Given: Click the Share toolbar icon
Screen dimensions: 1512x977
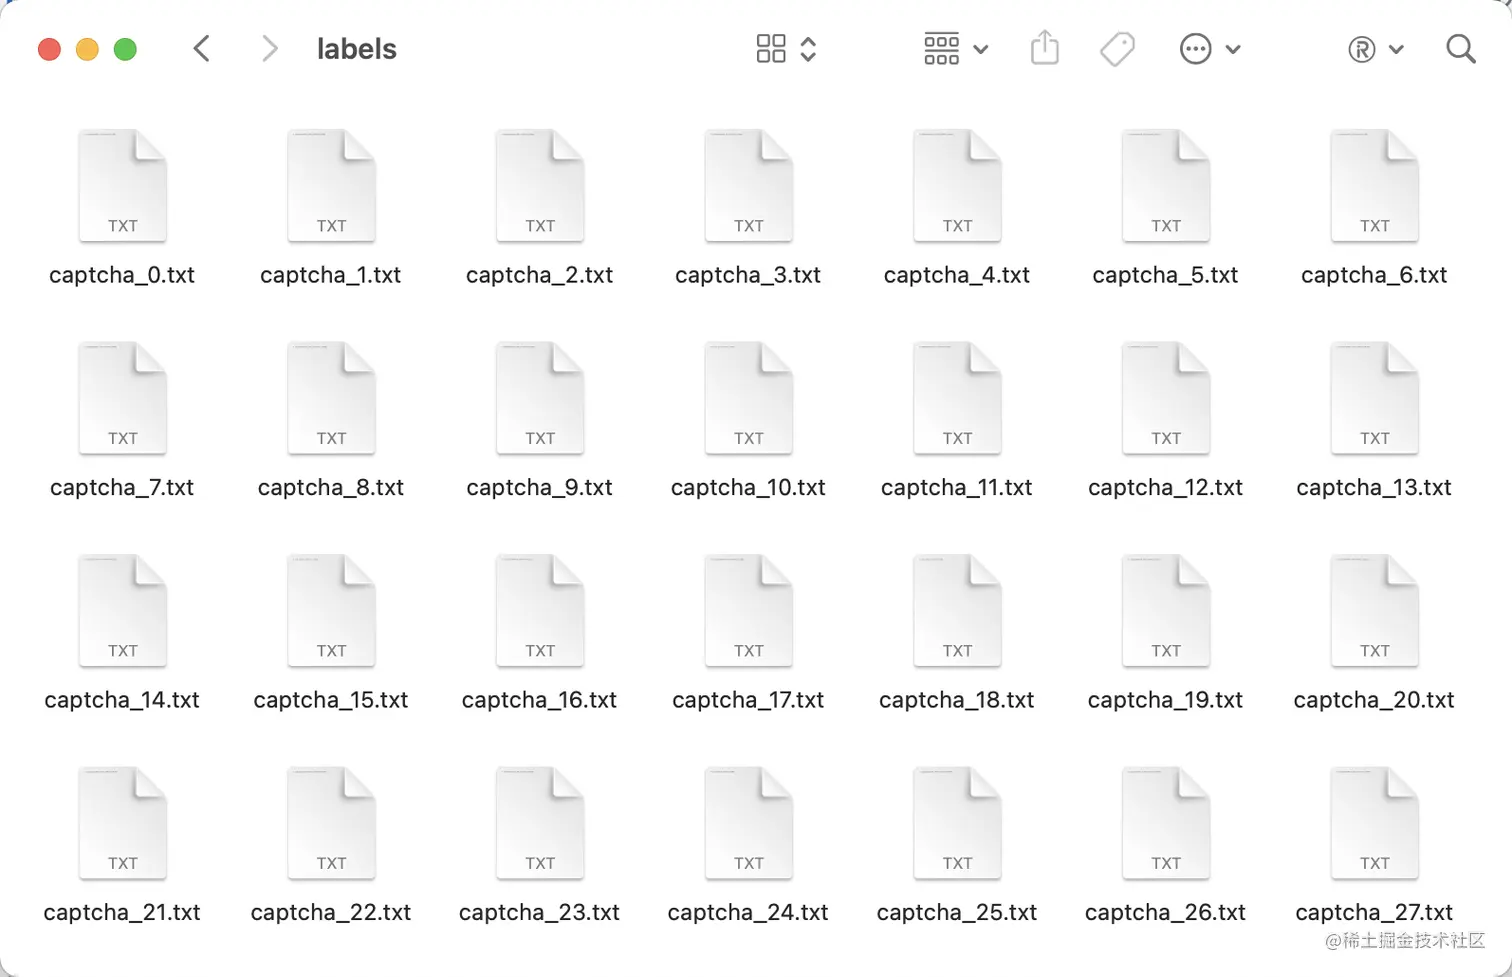Looking at the screenshot, I should [1044, 47].
